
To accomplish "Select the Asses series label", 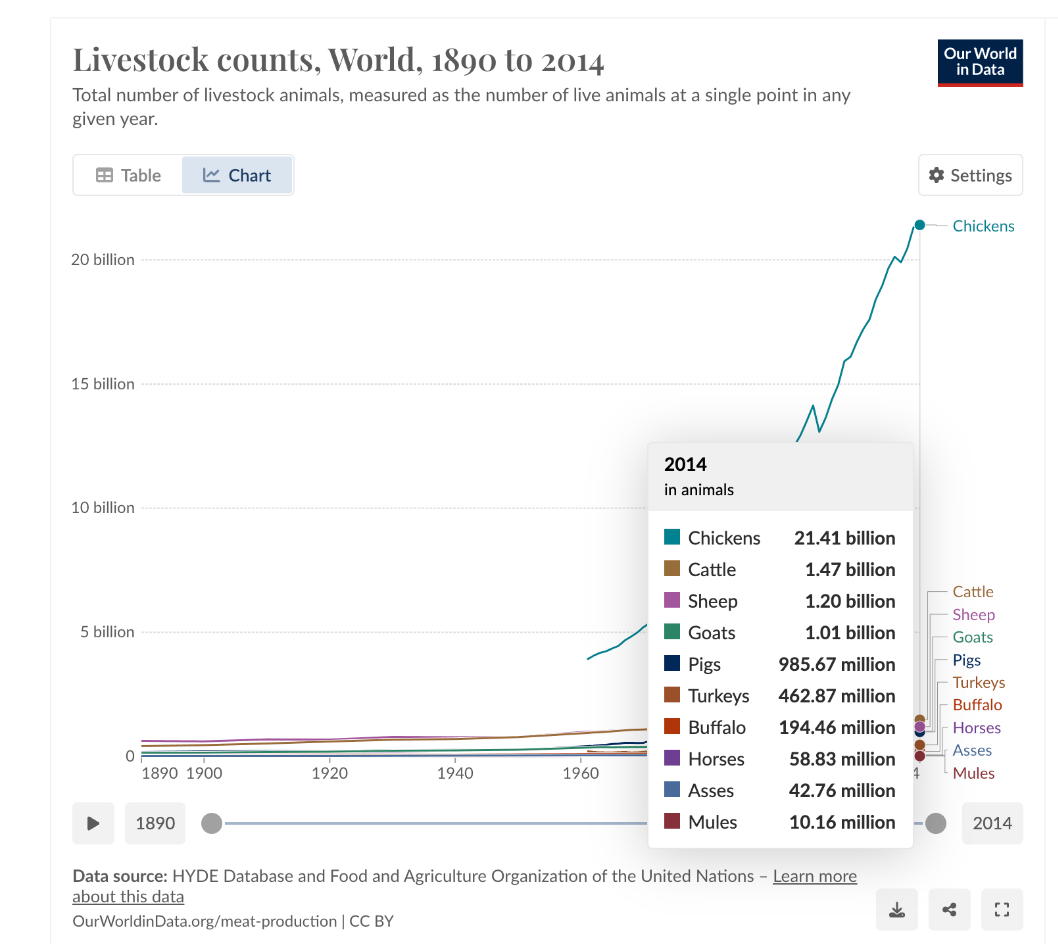I will pyautogui.click(x=972, y=750).
